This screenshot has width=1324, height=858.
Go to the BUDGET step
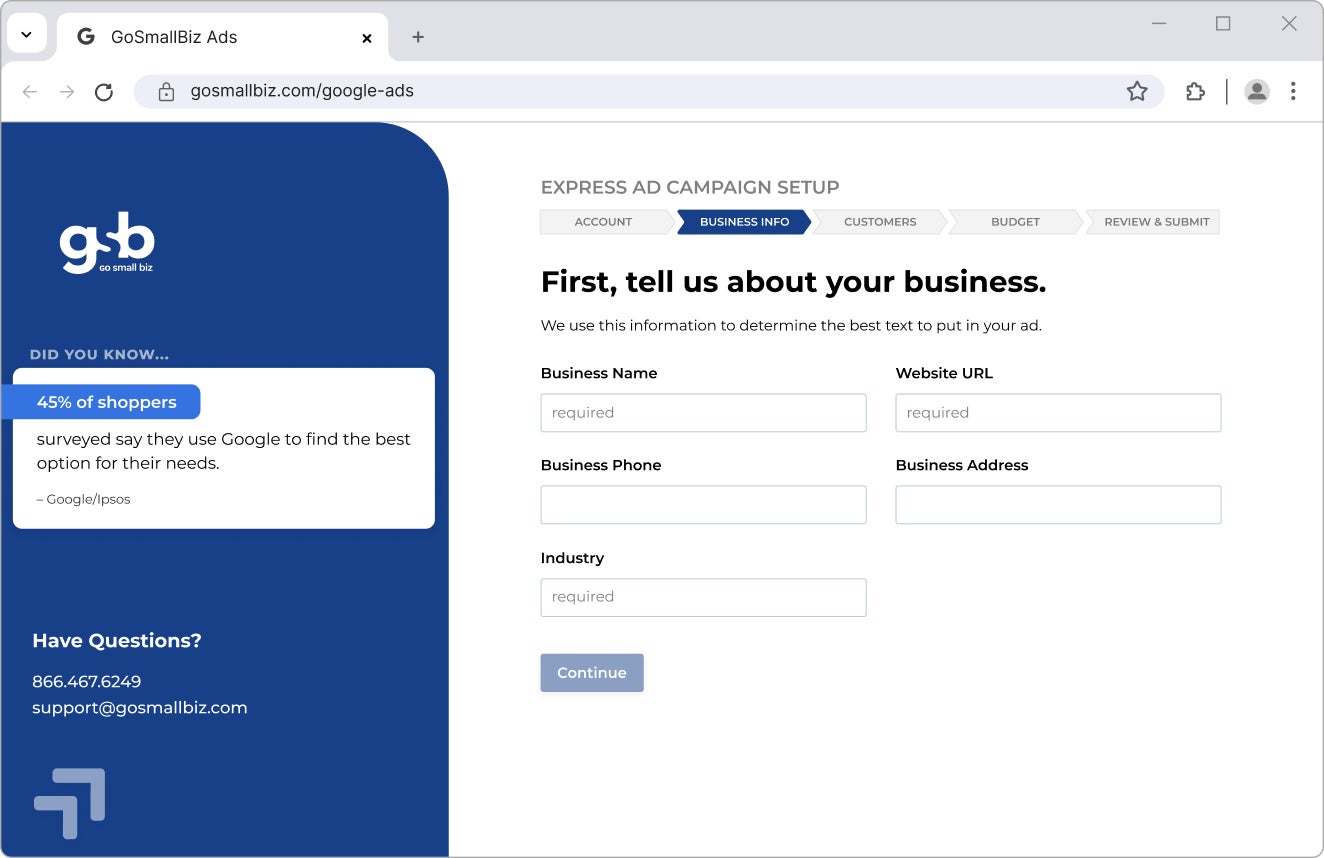tap(1016, 222)
